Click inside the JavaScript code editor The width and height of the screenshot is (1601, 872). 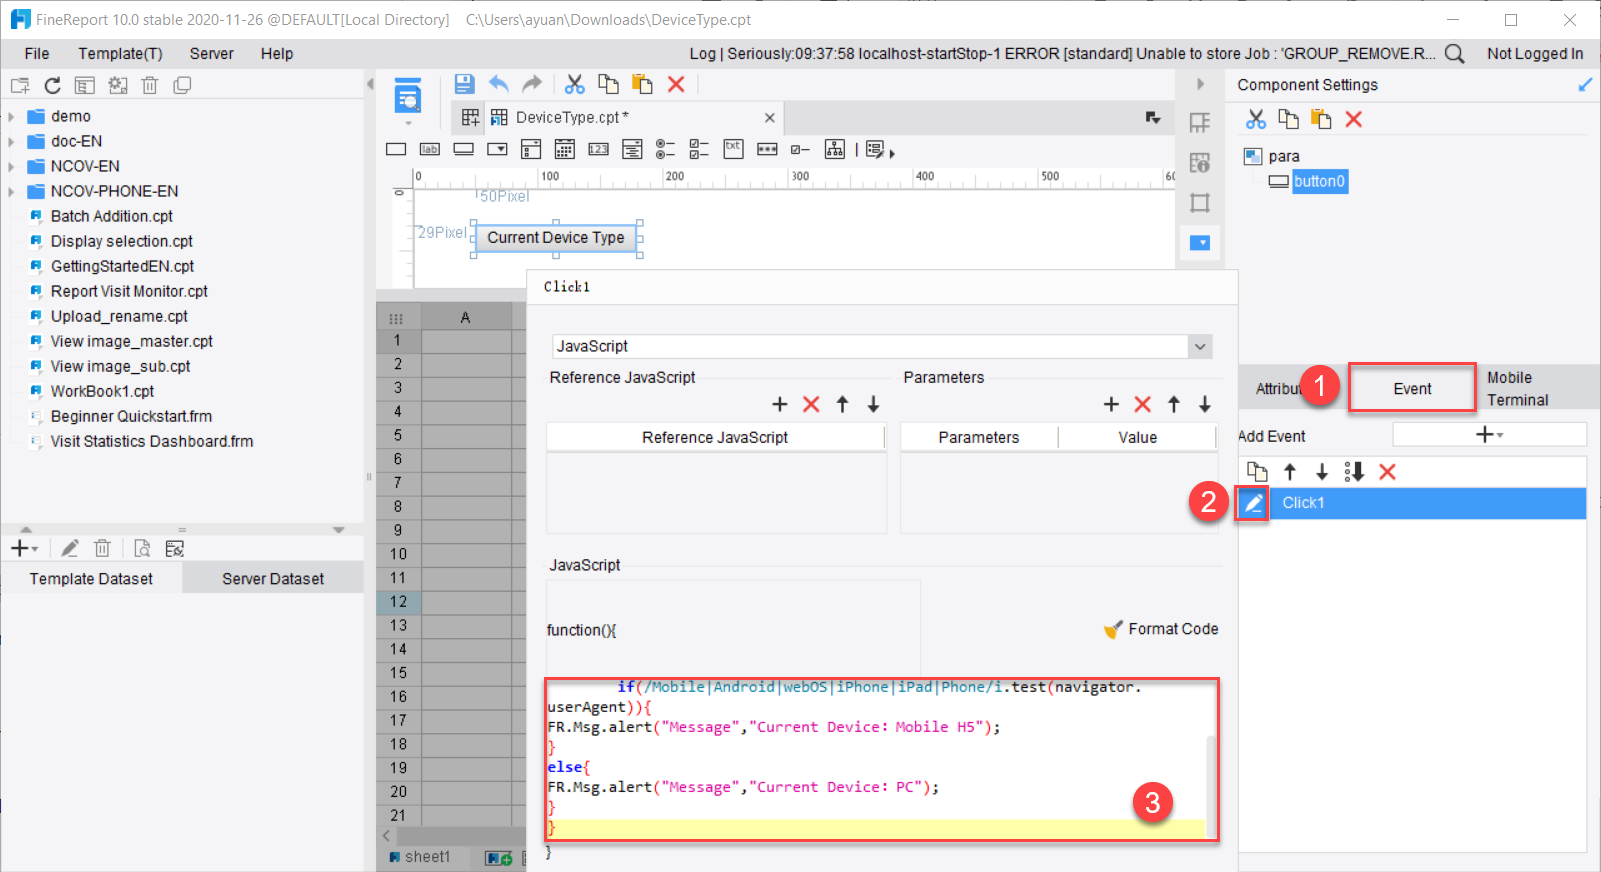click(876, 760)
